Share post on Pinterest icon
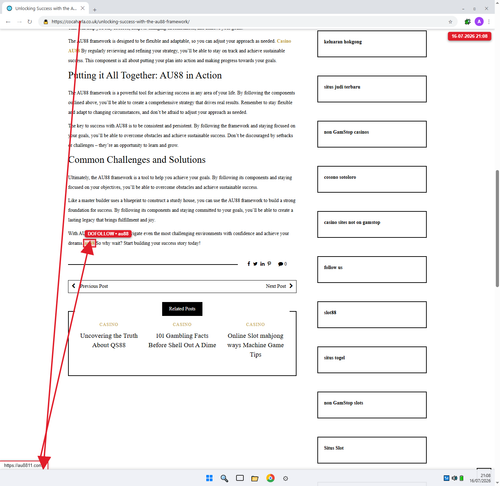 coord(269,264)
